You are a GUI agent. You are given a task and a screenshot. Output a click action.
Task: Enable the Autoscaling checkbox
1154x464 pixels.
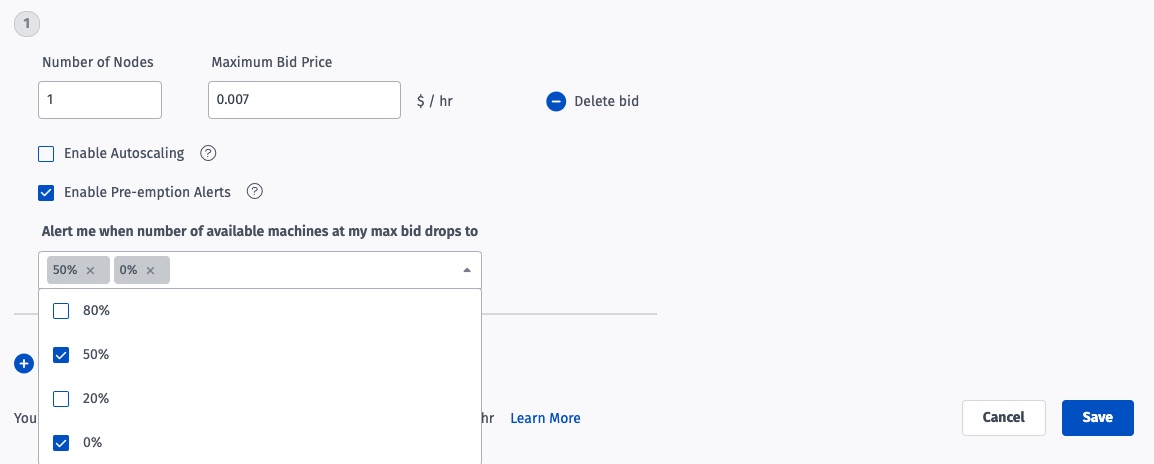[x=46, y=154]
